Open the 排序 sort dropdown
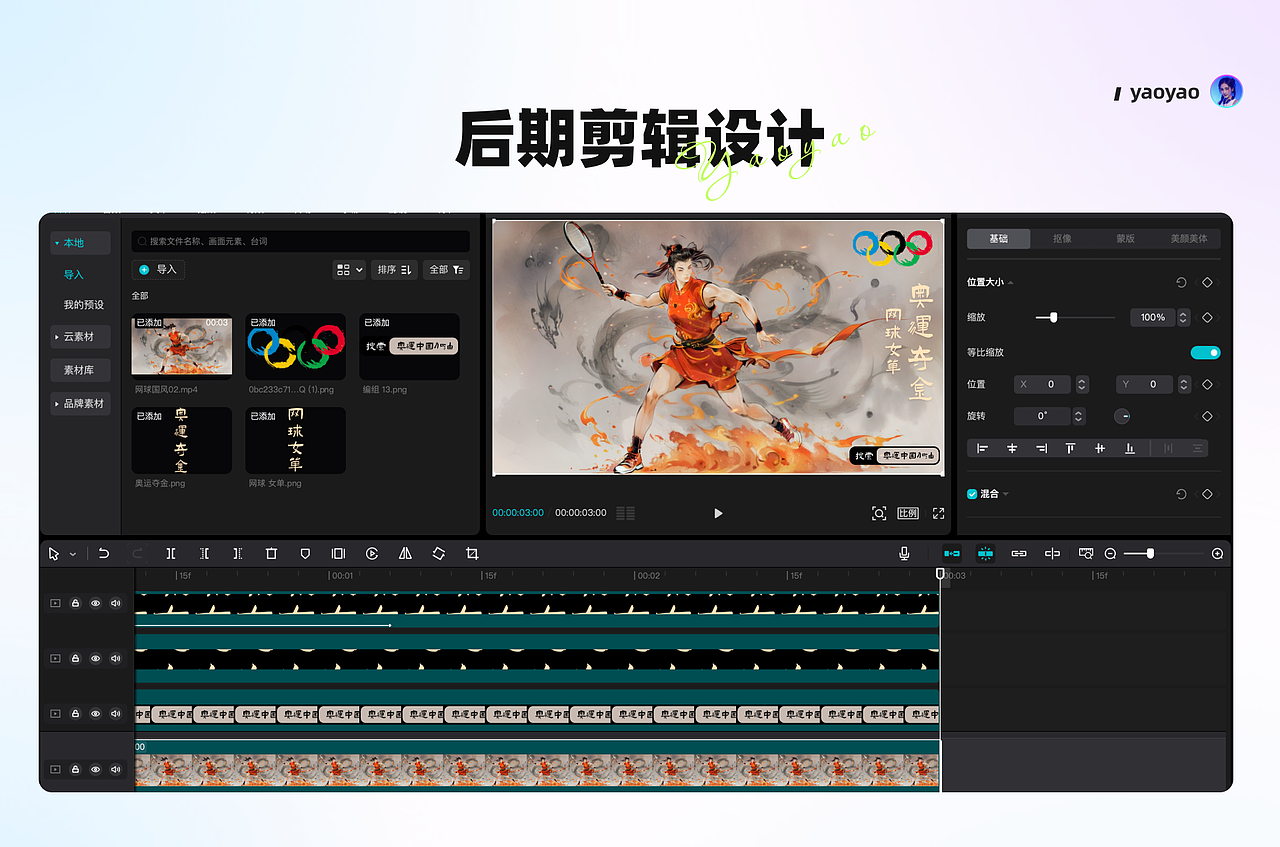This screenshot has width=1280, height=847. tap(394, 269)
